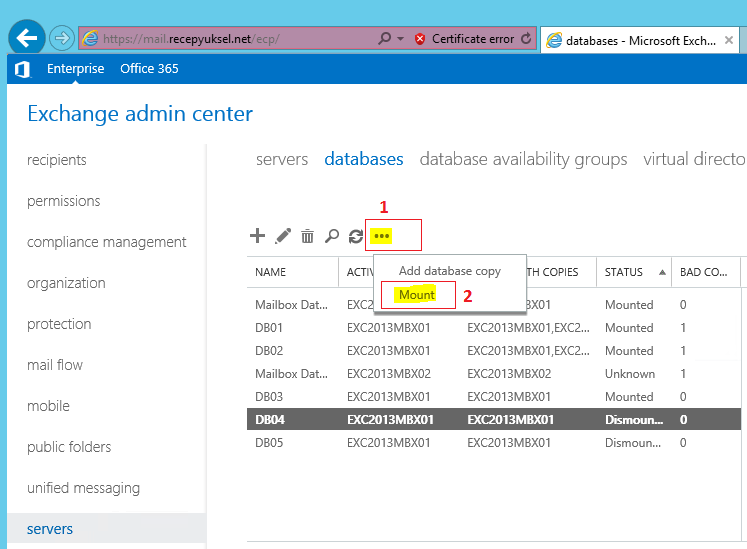
Task: Open unified messaging in the left navigation
Action: [x=83, y=488]
